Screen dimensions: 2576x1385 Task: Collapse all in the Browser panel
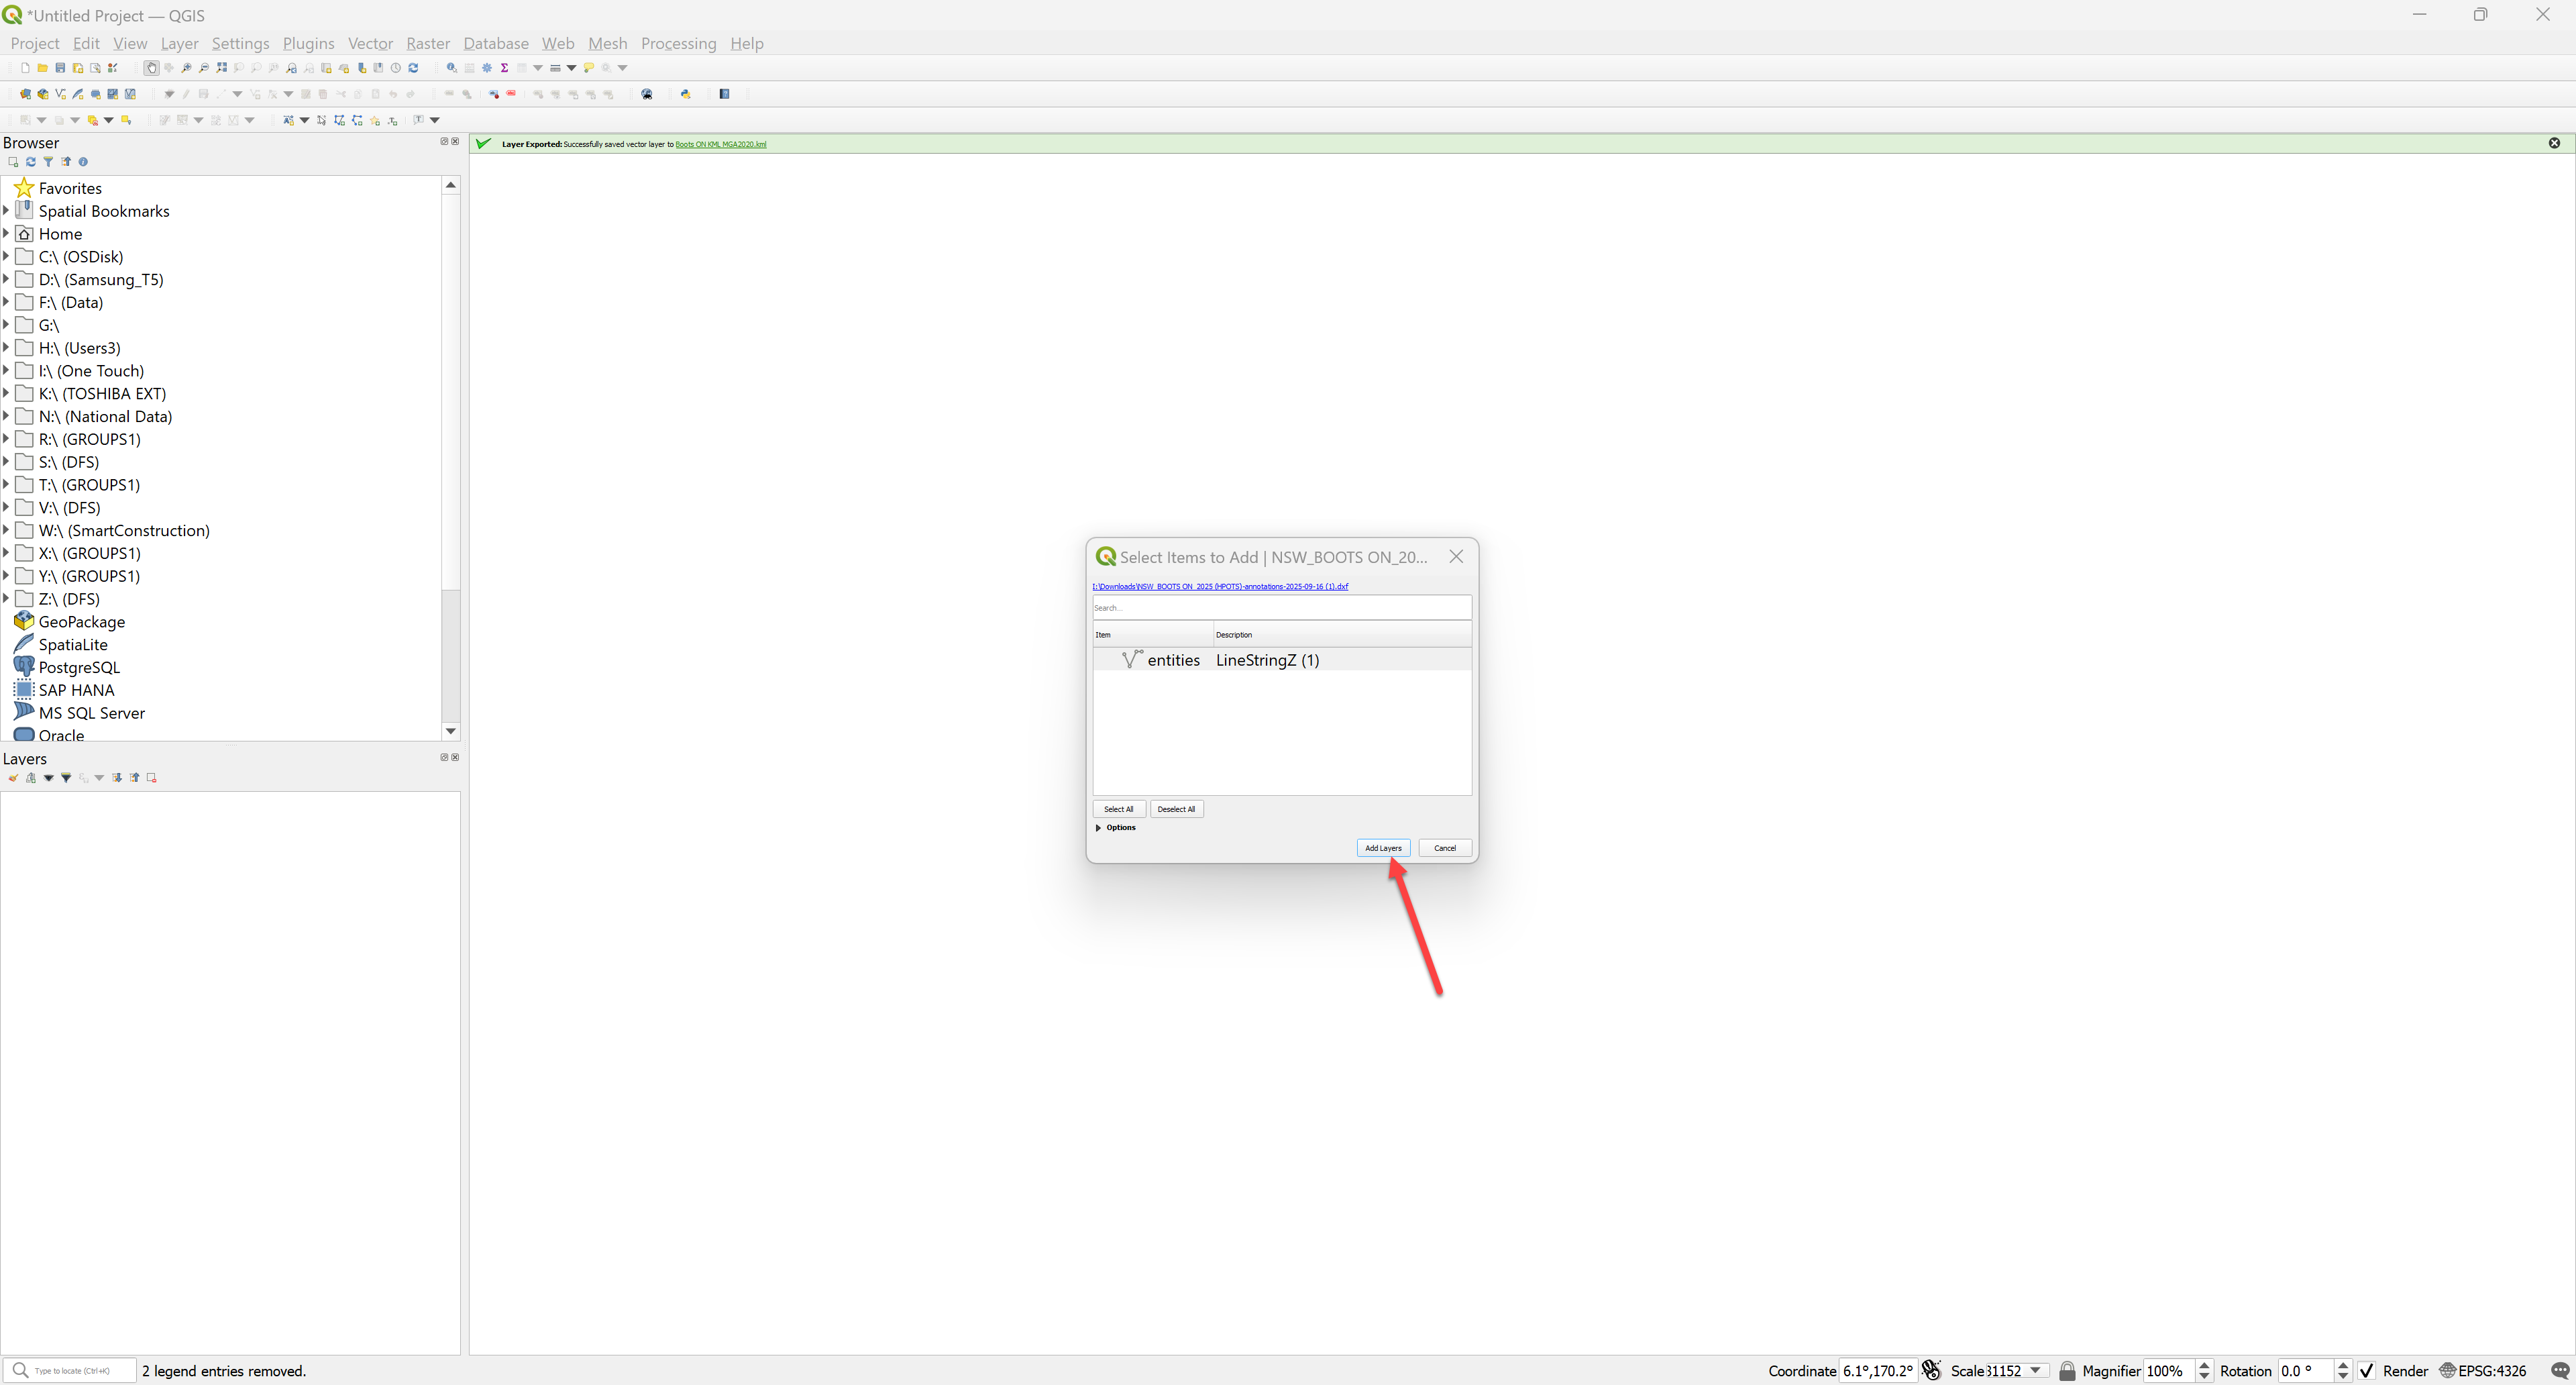coord(66,162)
